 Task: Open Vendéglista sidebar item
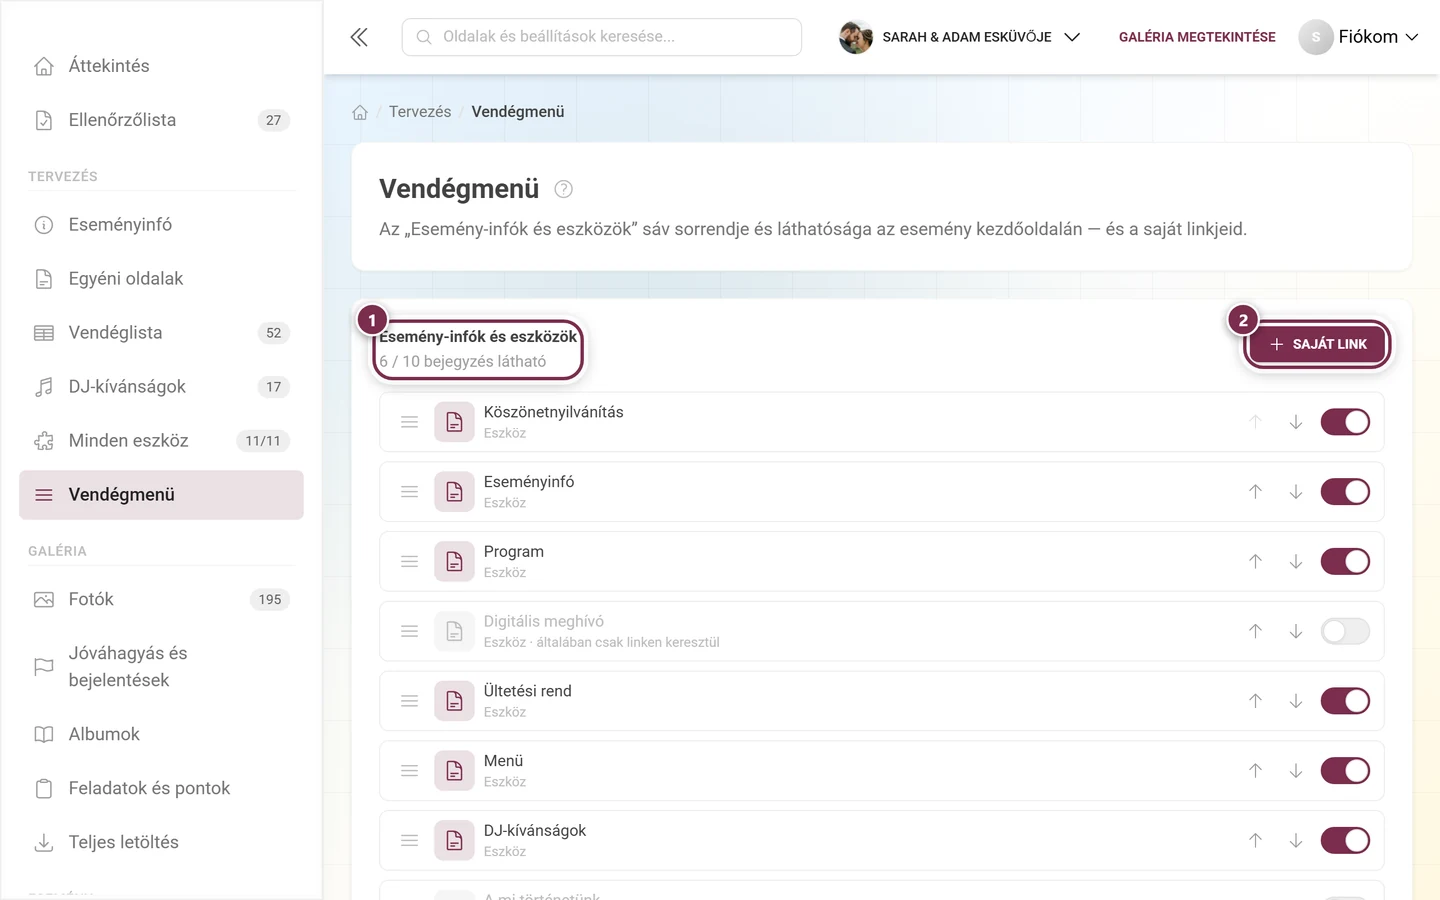161,333
